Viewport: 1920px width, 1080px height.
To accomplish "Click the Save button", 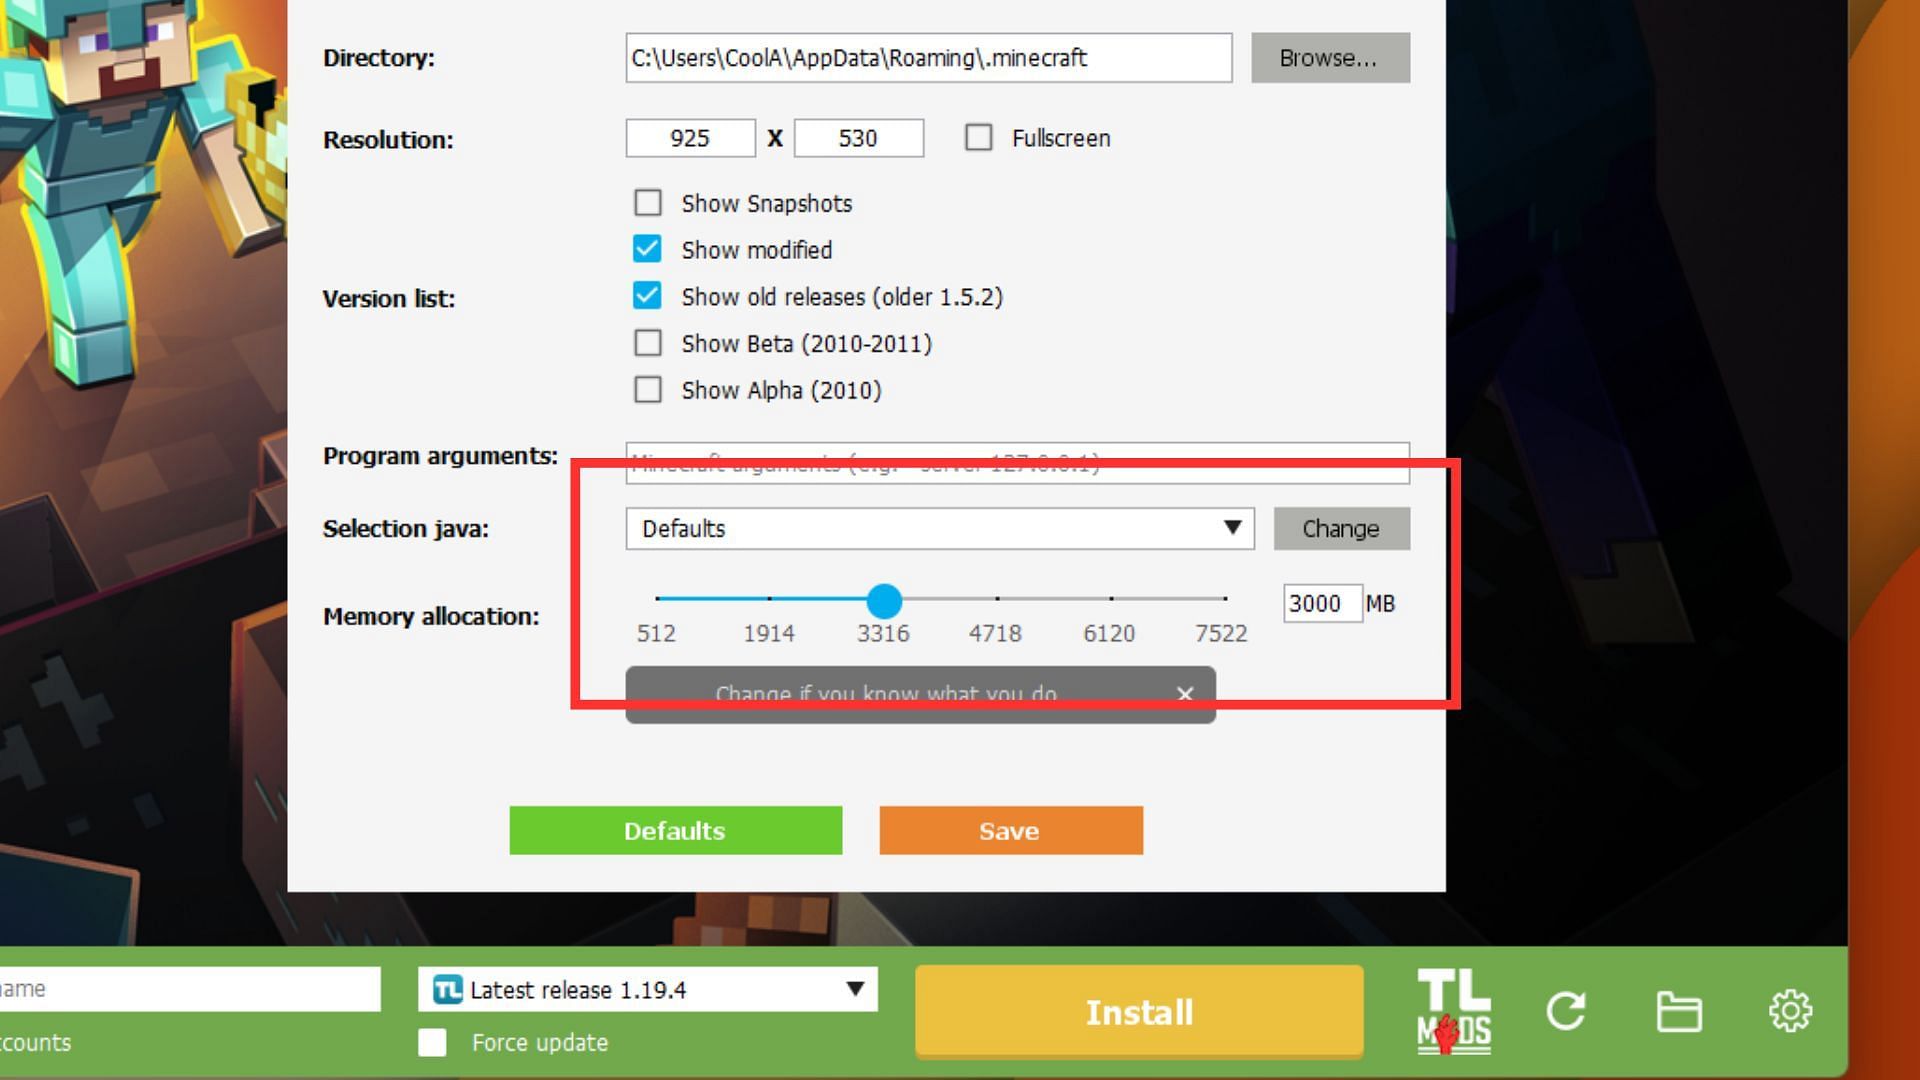I will 1009,831.
